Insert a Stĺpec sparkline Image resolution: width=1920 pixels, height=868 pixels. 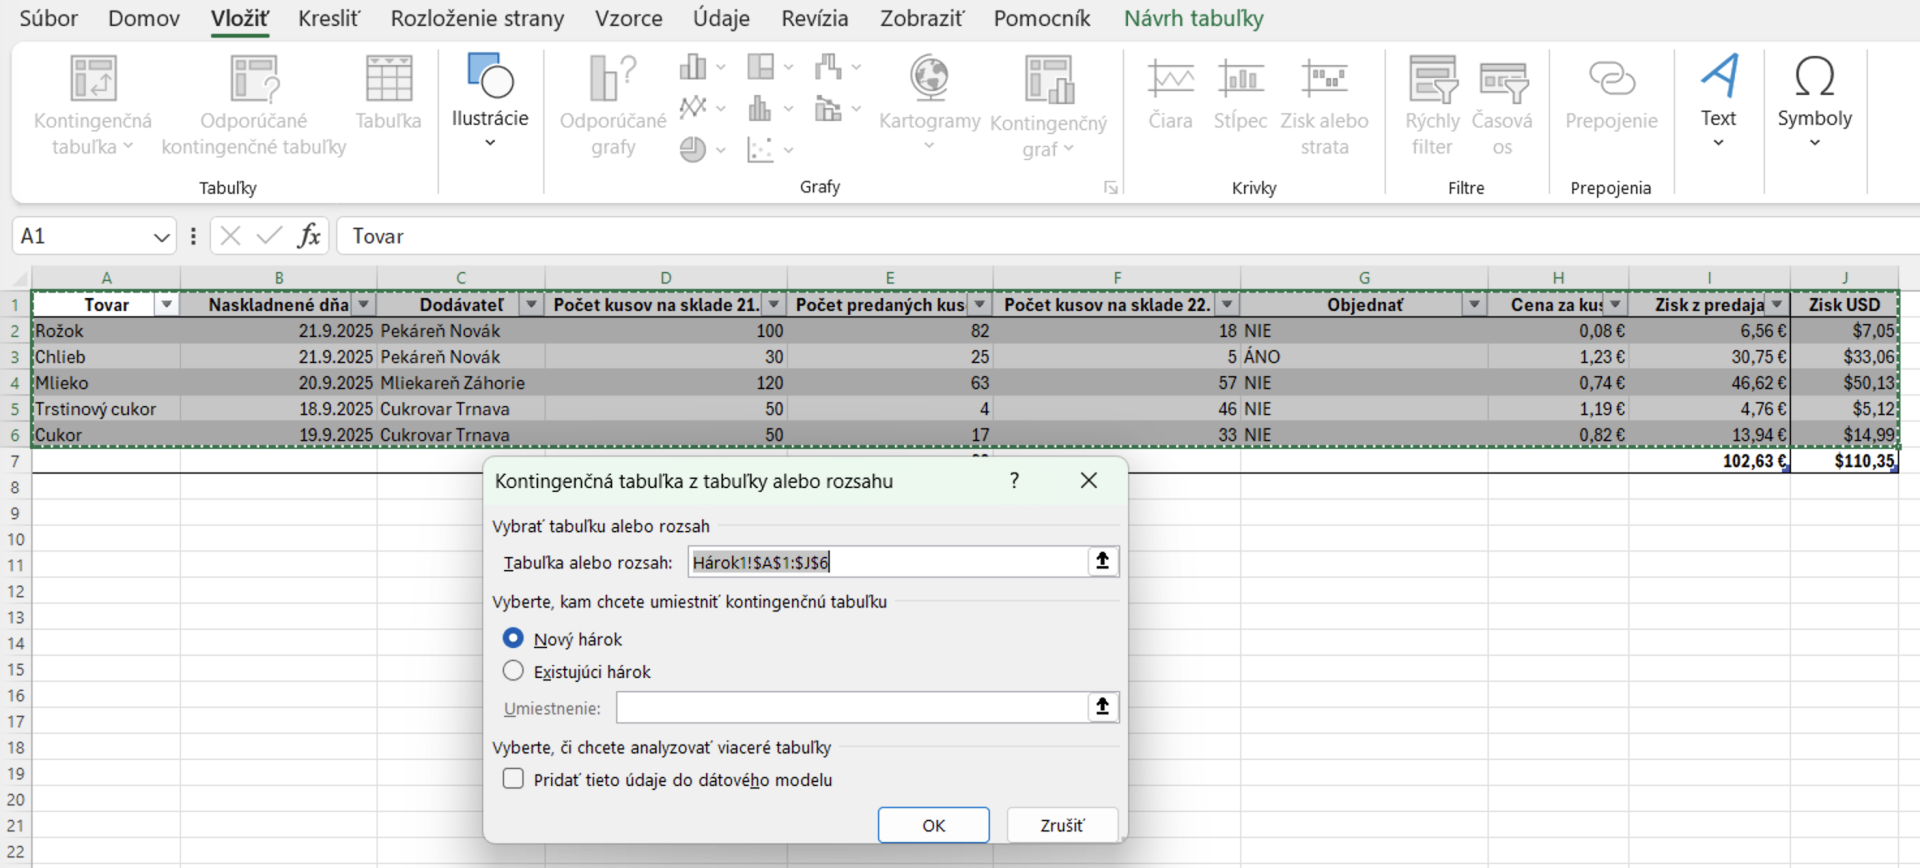tap(1240, 94)
